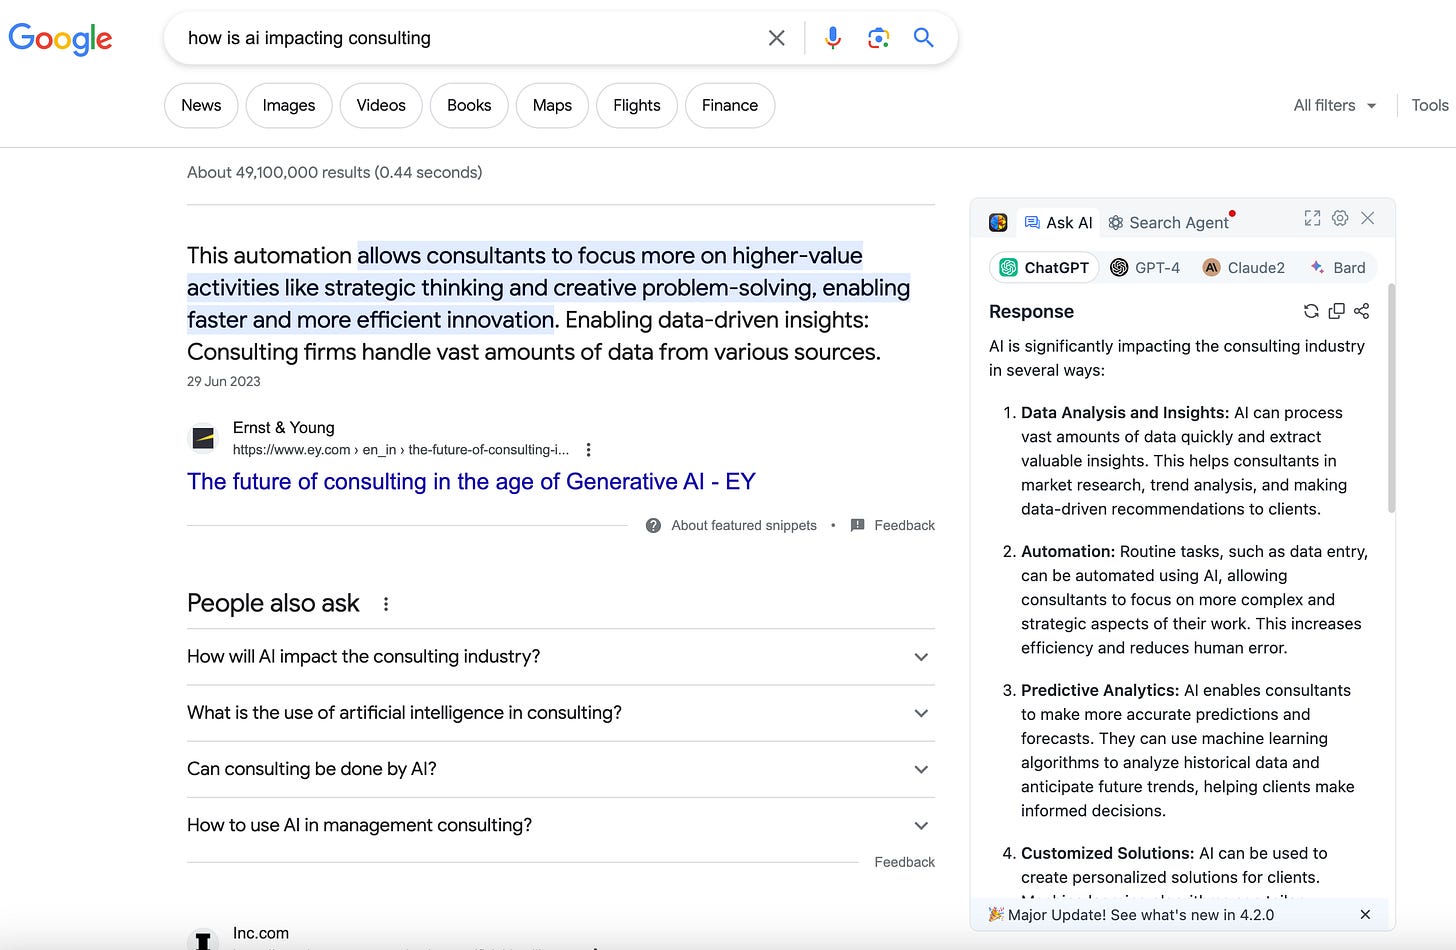
Task: Start voice search with microphone icon
Action: tap(832, 38)
